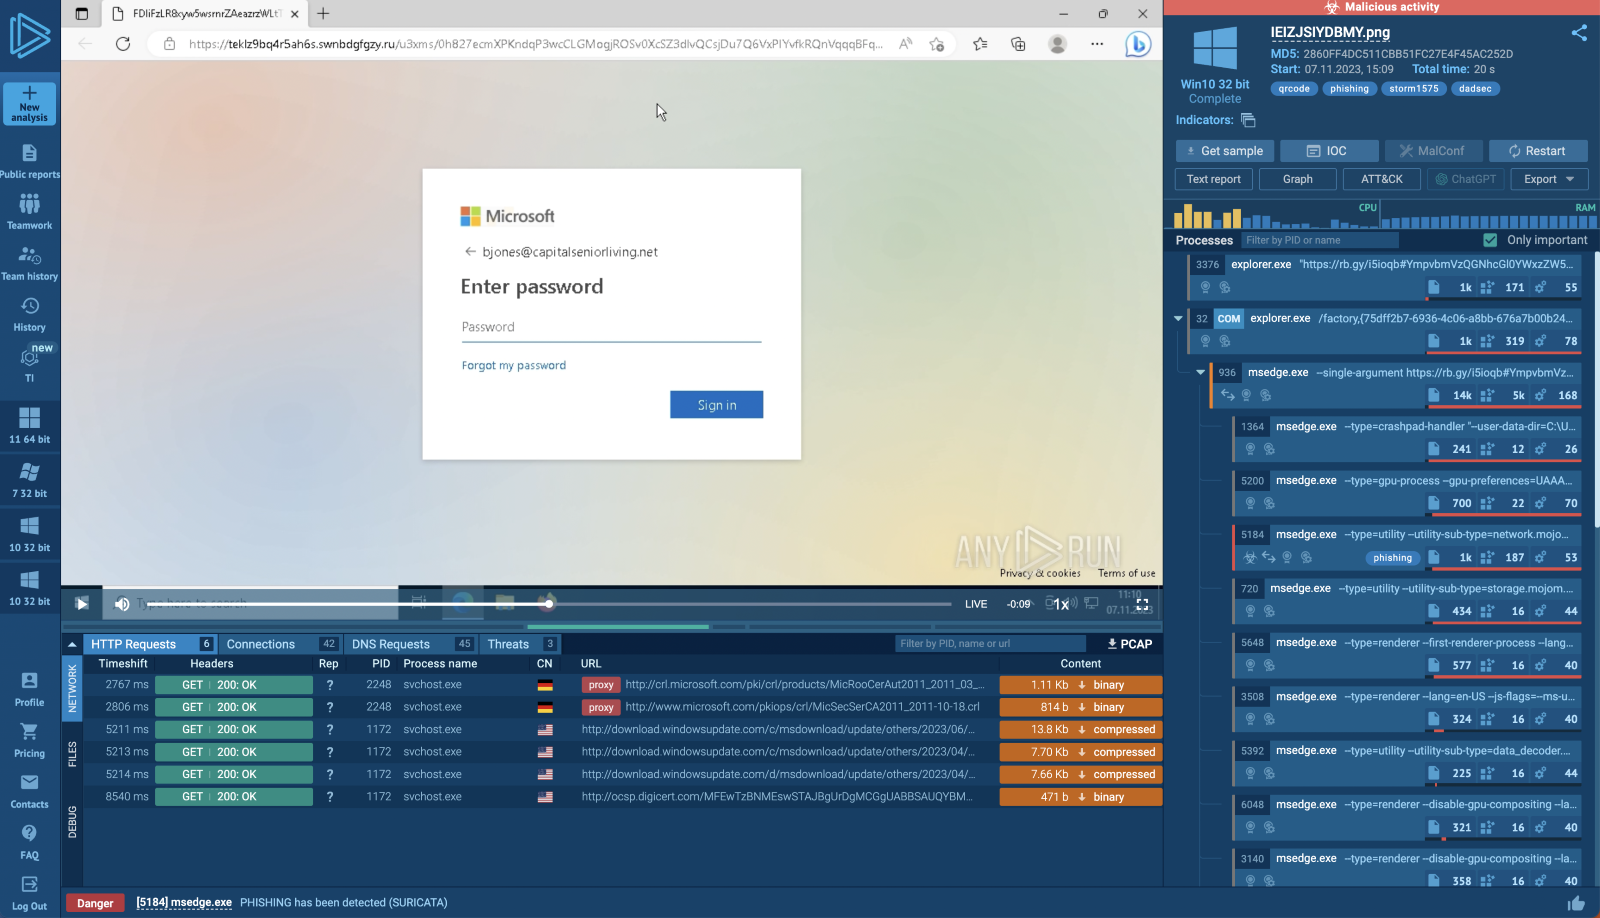Refresh the Edge page in the VM
The image size is (1600, 918).
pos(123,44)
